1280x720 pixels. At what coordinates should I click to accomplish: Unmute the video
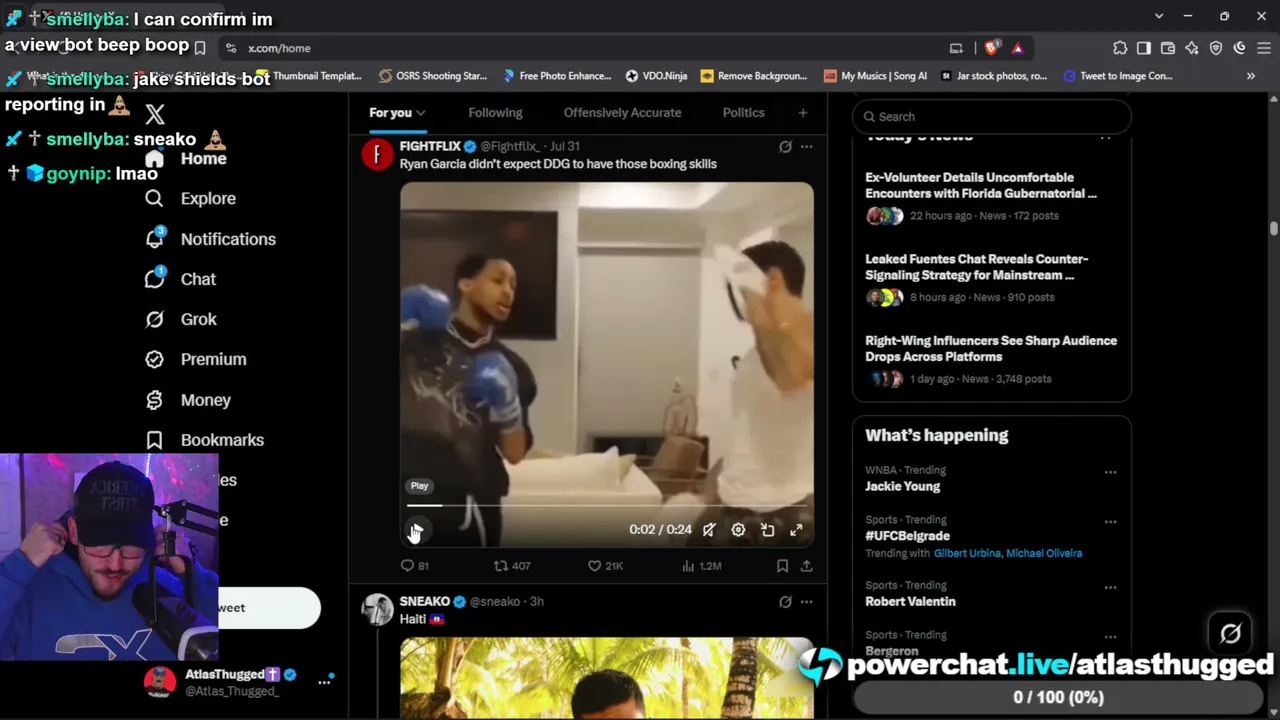tap(709, 530)
